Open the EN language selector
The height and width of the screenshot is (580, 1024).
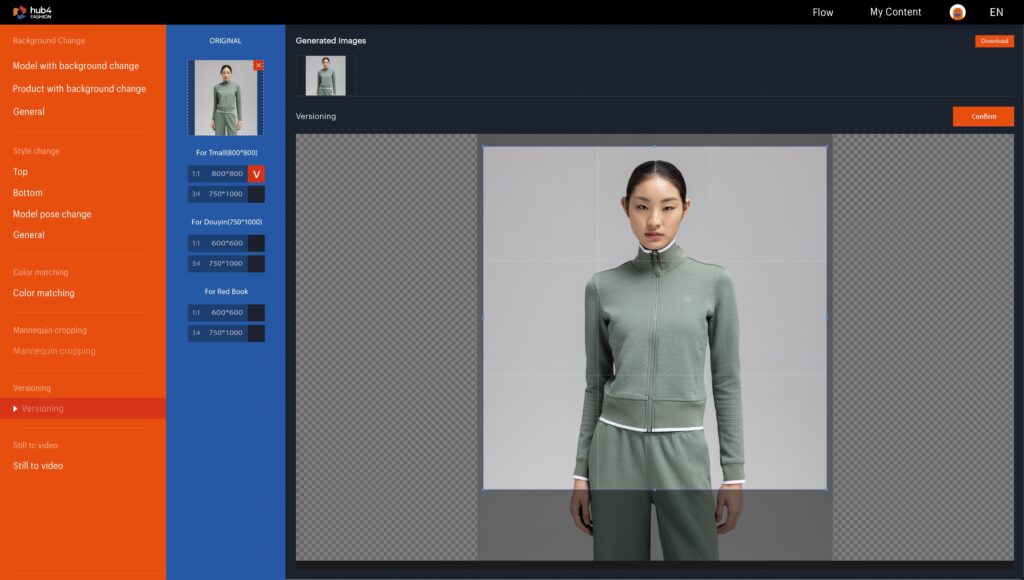click(x=996, y=12)
